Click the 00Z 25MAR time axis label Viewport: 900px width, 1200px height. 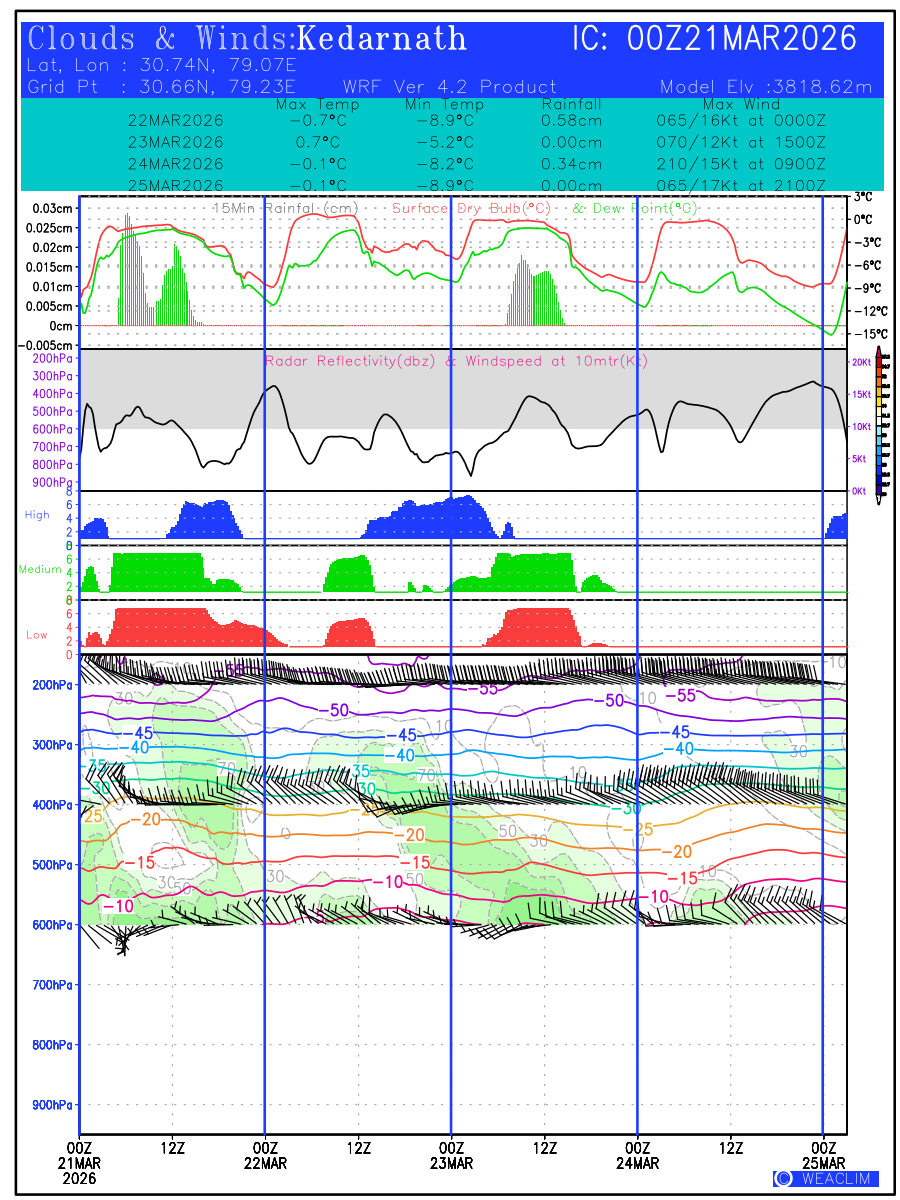(x=824, y=1155)
